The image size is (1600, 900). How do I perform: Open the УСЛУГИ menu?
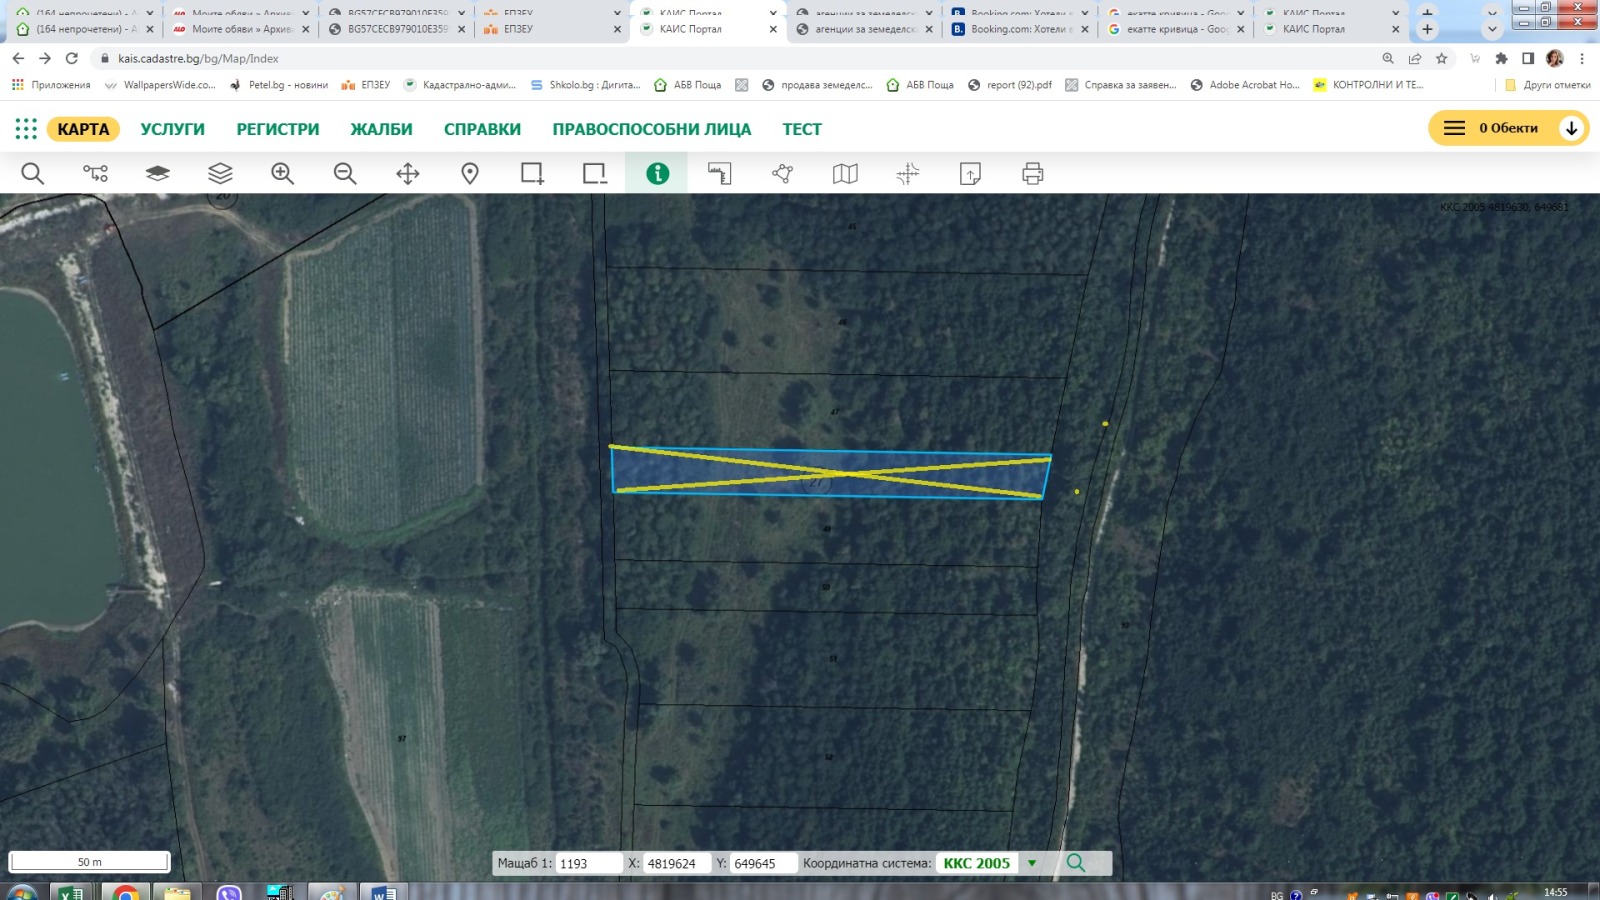(172, 129)
